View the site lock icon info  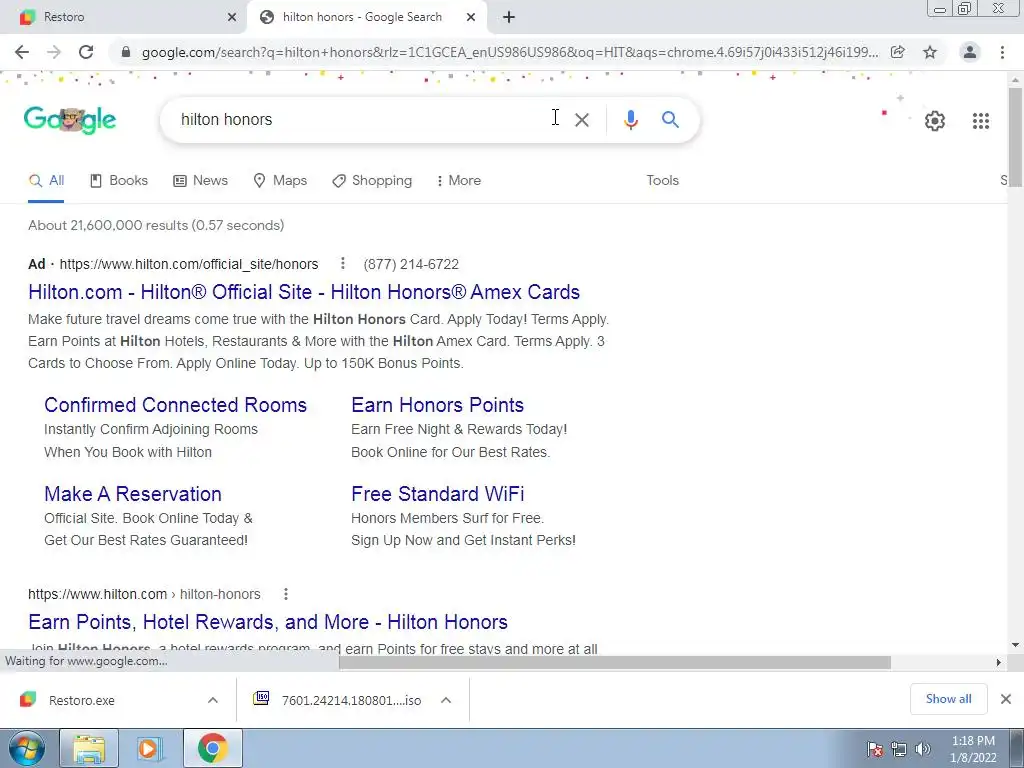[x=126, y=52]
